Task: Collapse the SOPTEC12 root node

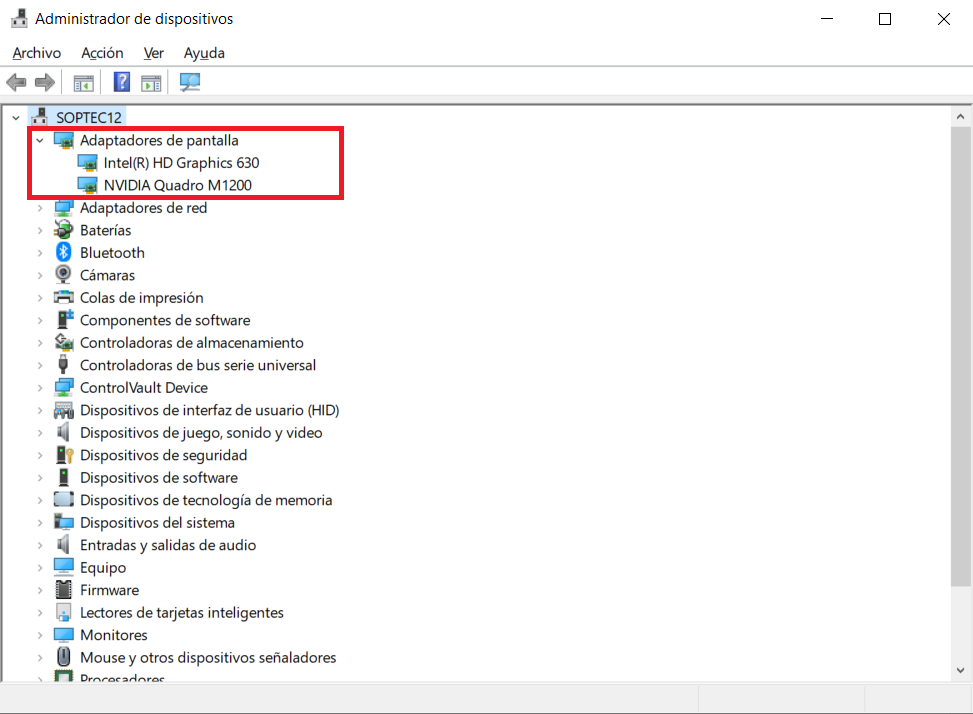Action: (x=16, y=117)
